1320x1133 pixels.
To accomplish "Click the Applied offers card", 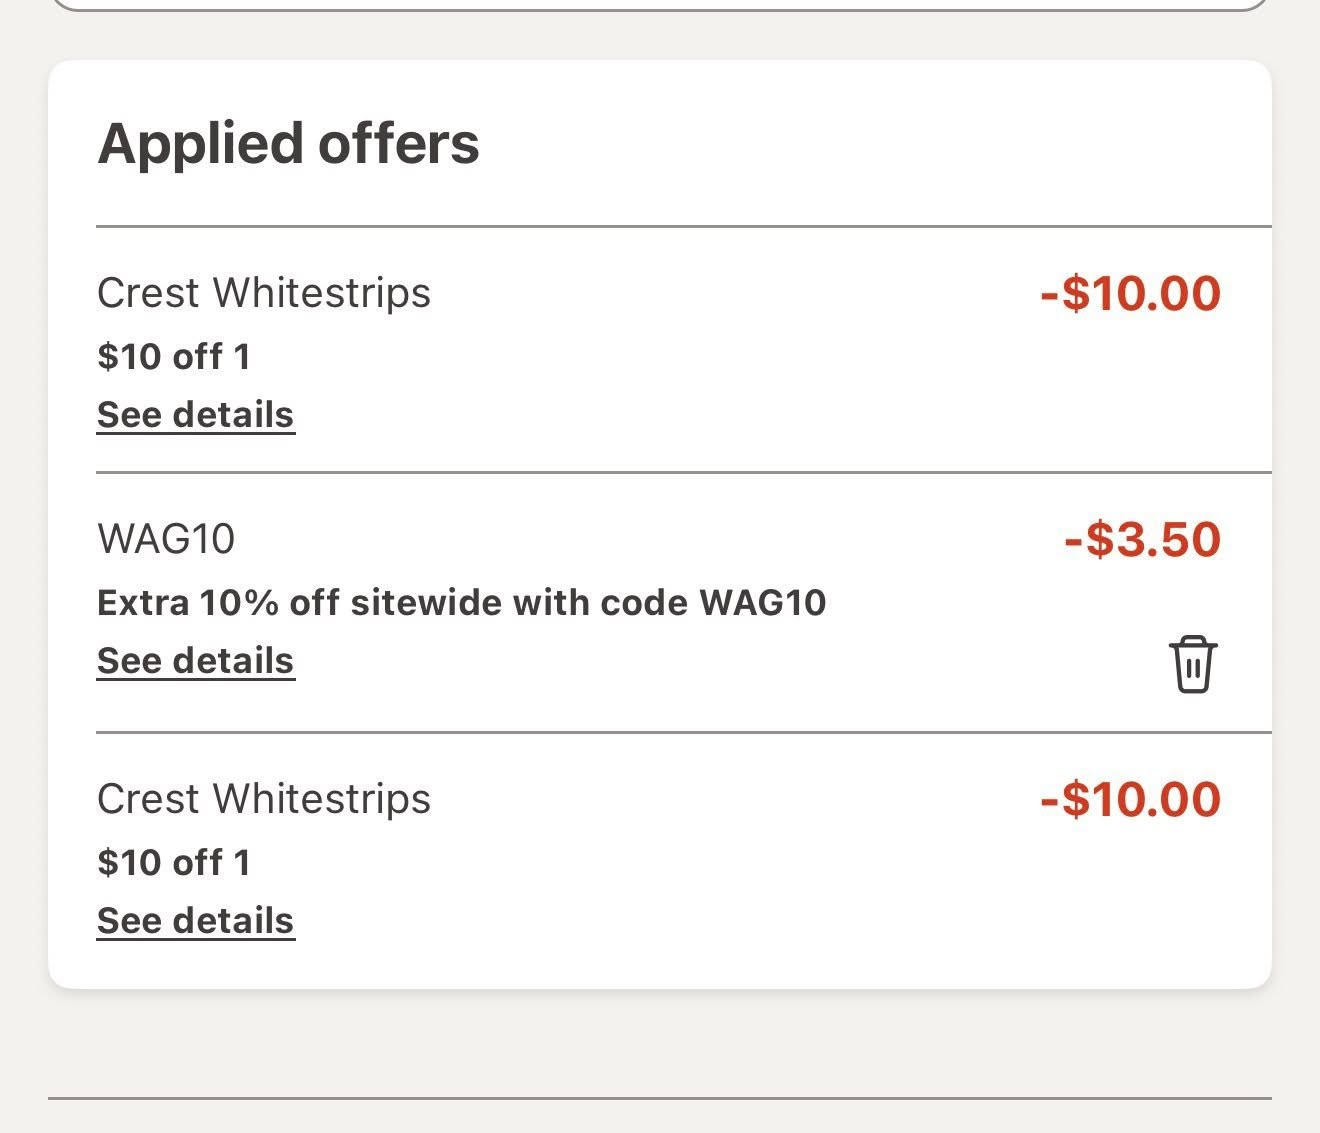I will click(660, 520).
